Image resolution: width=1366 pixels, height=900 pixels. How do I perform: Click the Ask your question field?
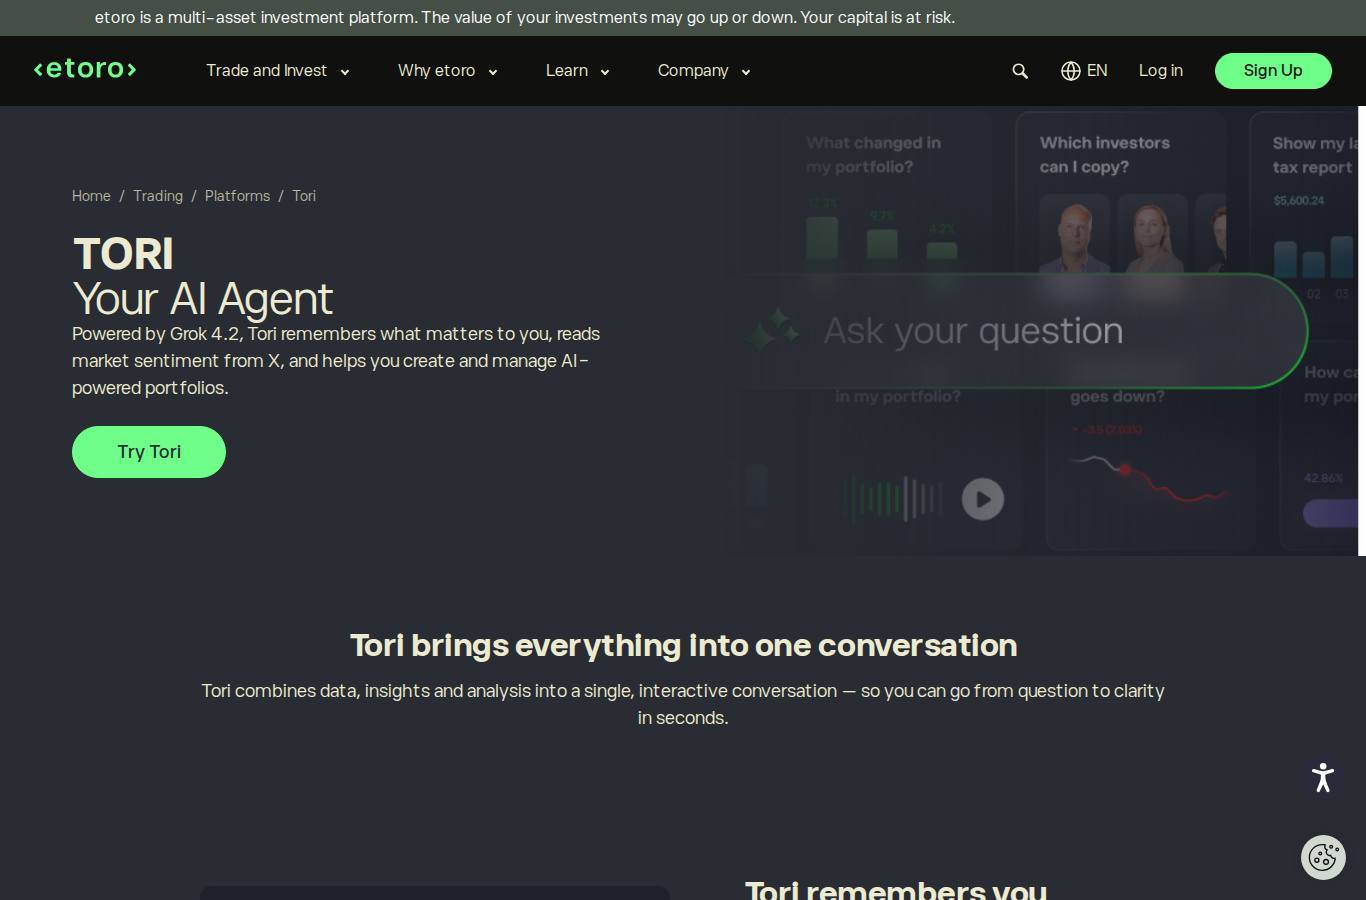click(x=1020, y=331)
